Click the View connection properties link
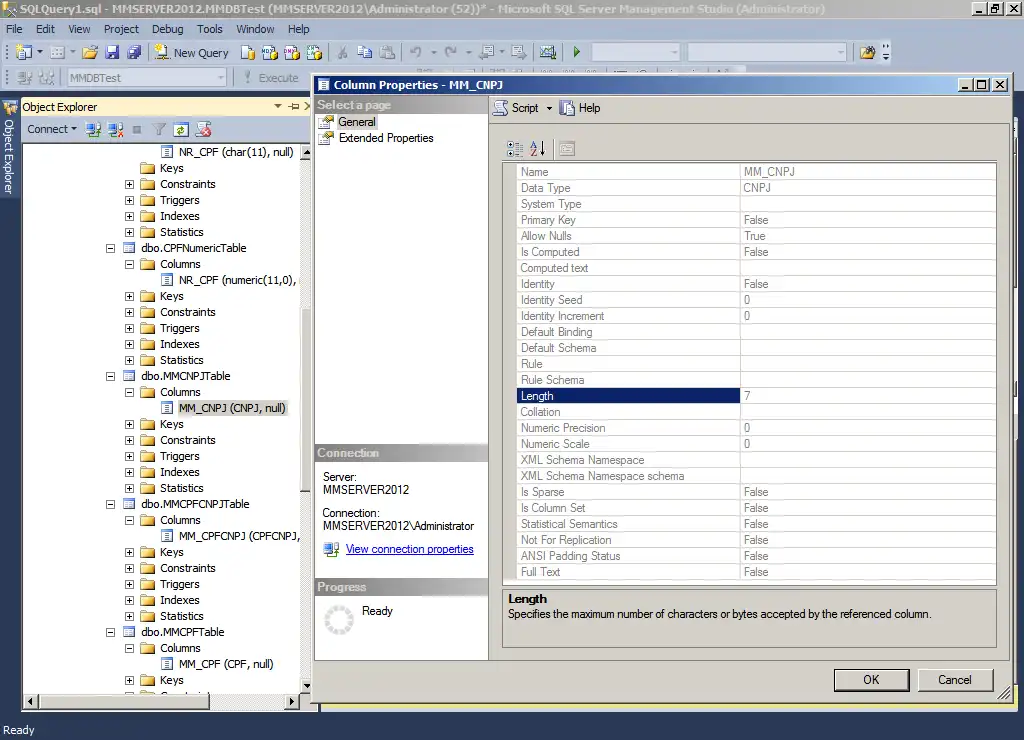The image size is (1024, 740). pos(409,549)
